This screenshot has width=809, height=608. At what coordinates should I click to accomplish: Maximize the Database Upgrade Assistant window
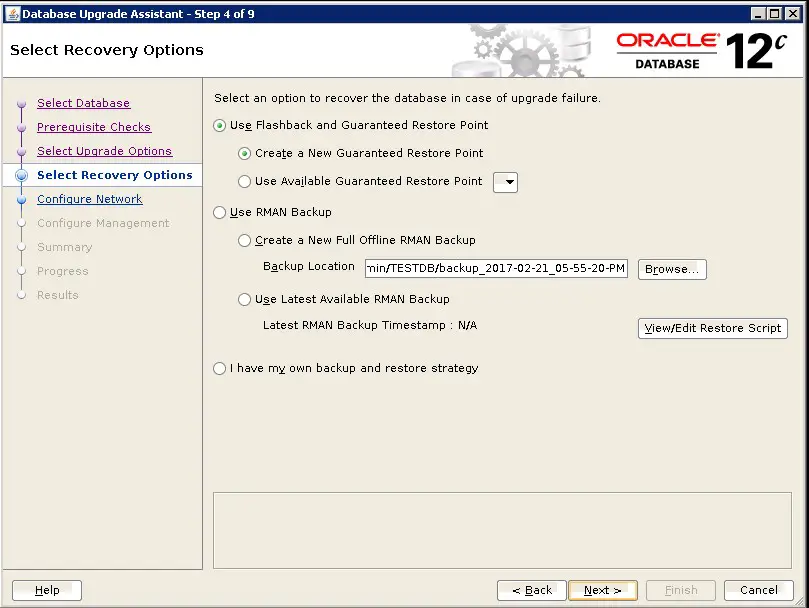(775, 14)
